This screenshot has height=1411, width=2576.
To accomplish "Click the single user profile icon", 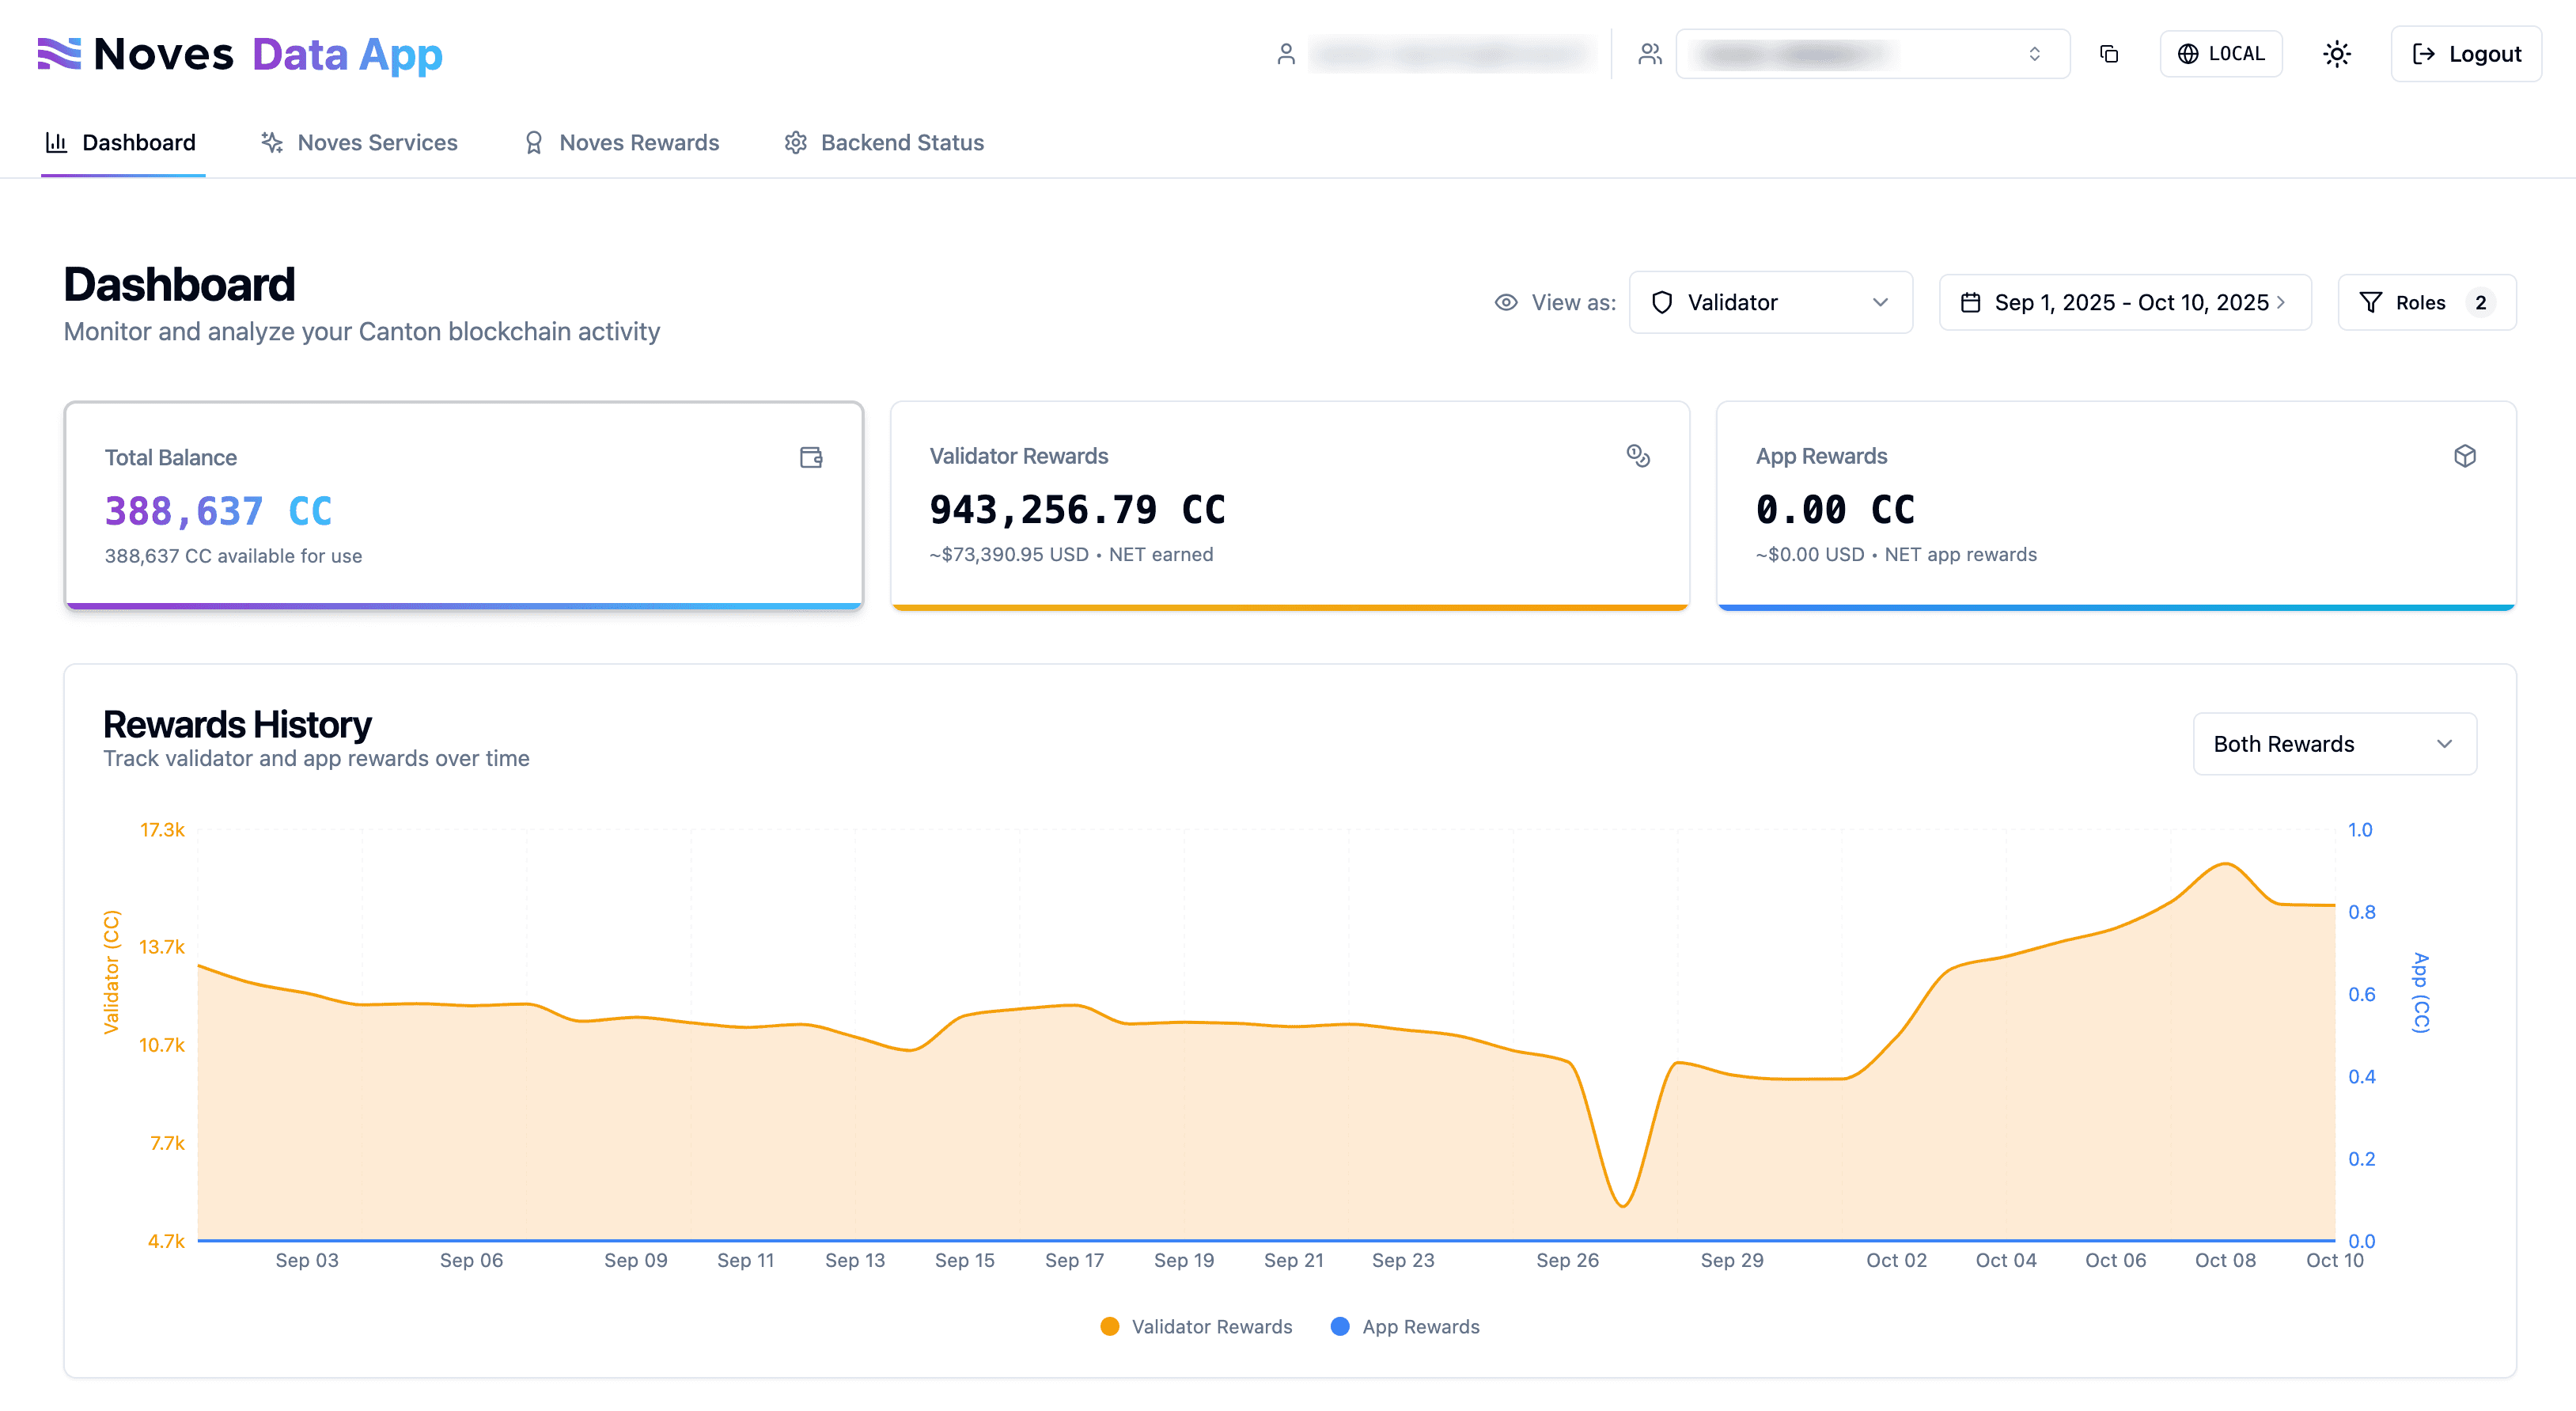I will [1286, 54].
